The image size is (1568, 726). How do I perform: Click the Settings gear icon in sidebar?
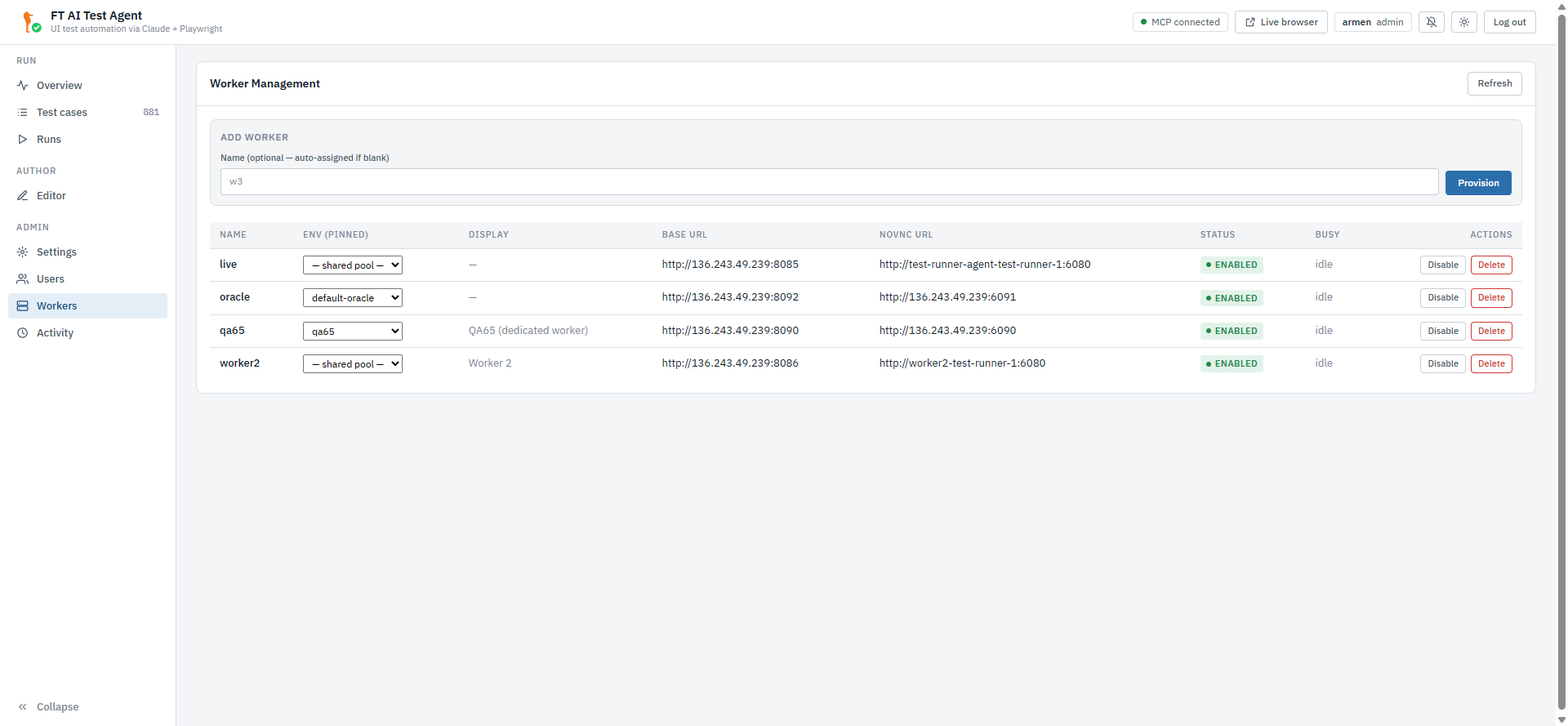pyautogui.click(x=23, y=252)
